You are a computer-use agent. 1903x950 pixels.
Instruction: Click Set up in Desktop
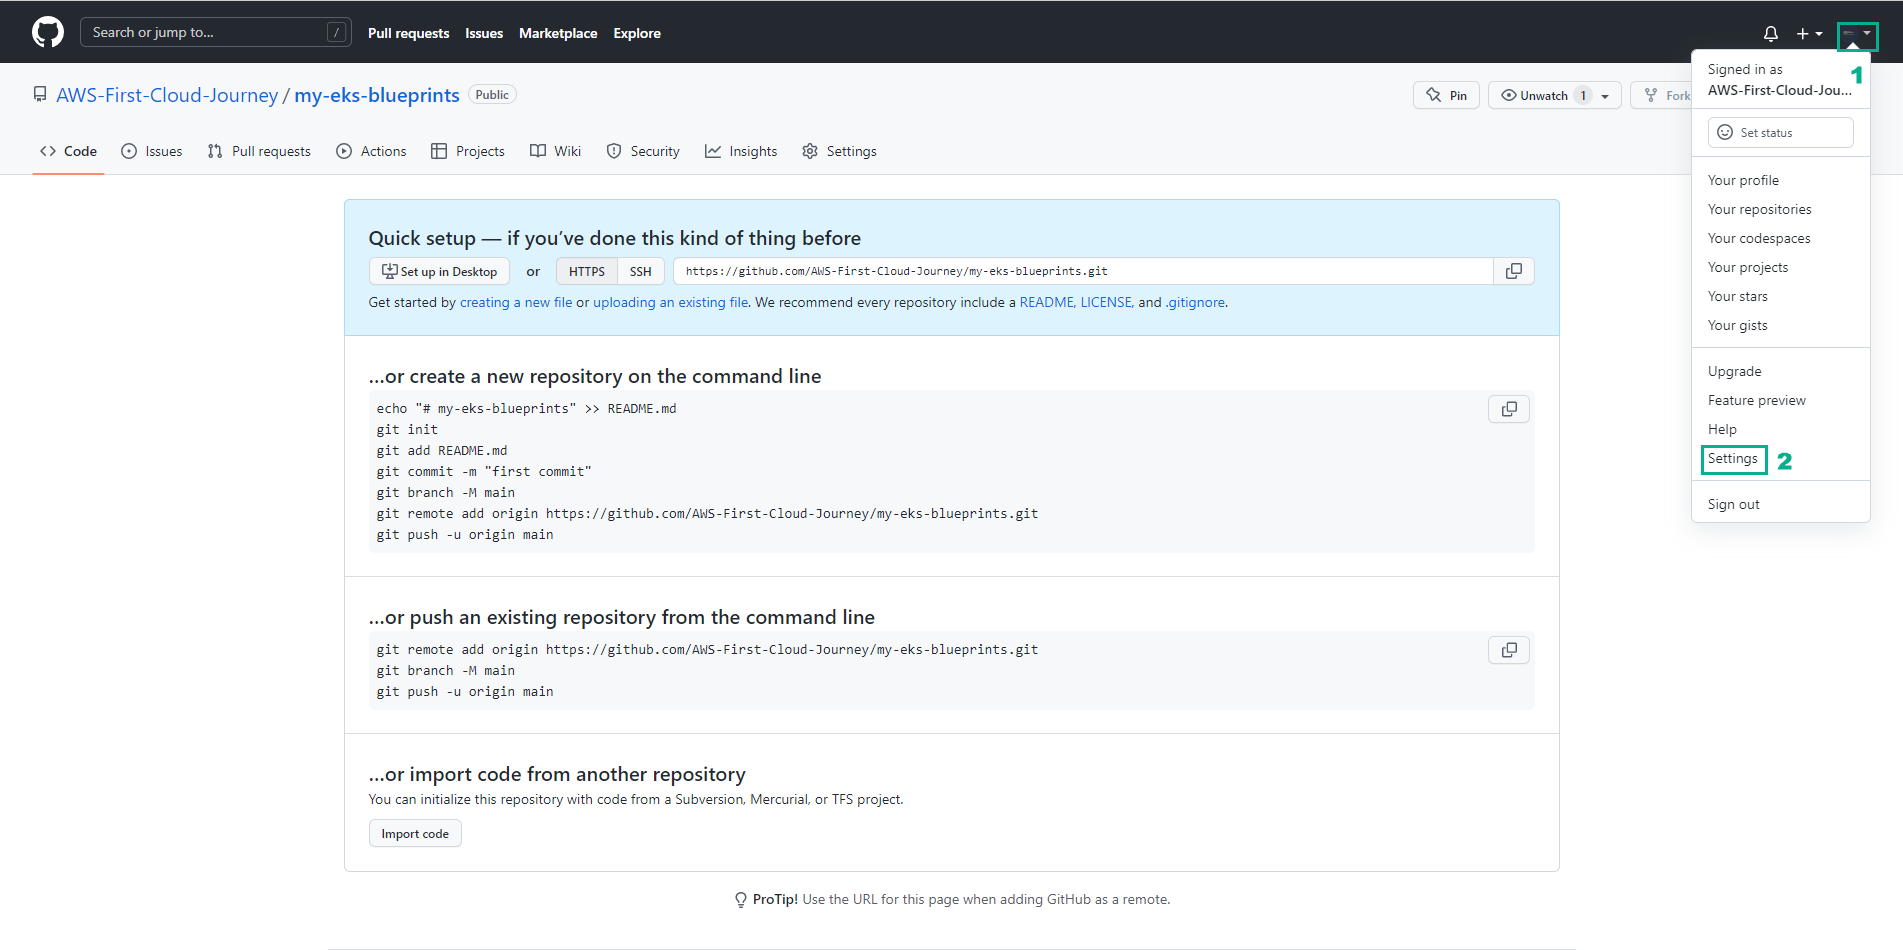tap(439, 271)
